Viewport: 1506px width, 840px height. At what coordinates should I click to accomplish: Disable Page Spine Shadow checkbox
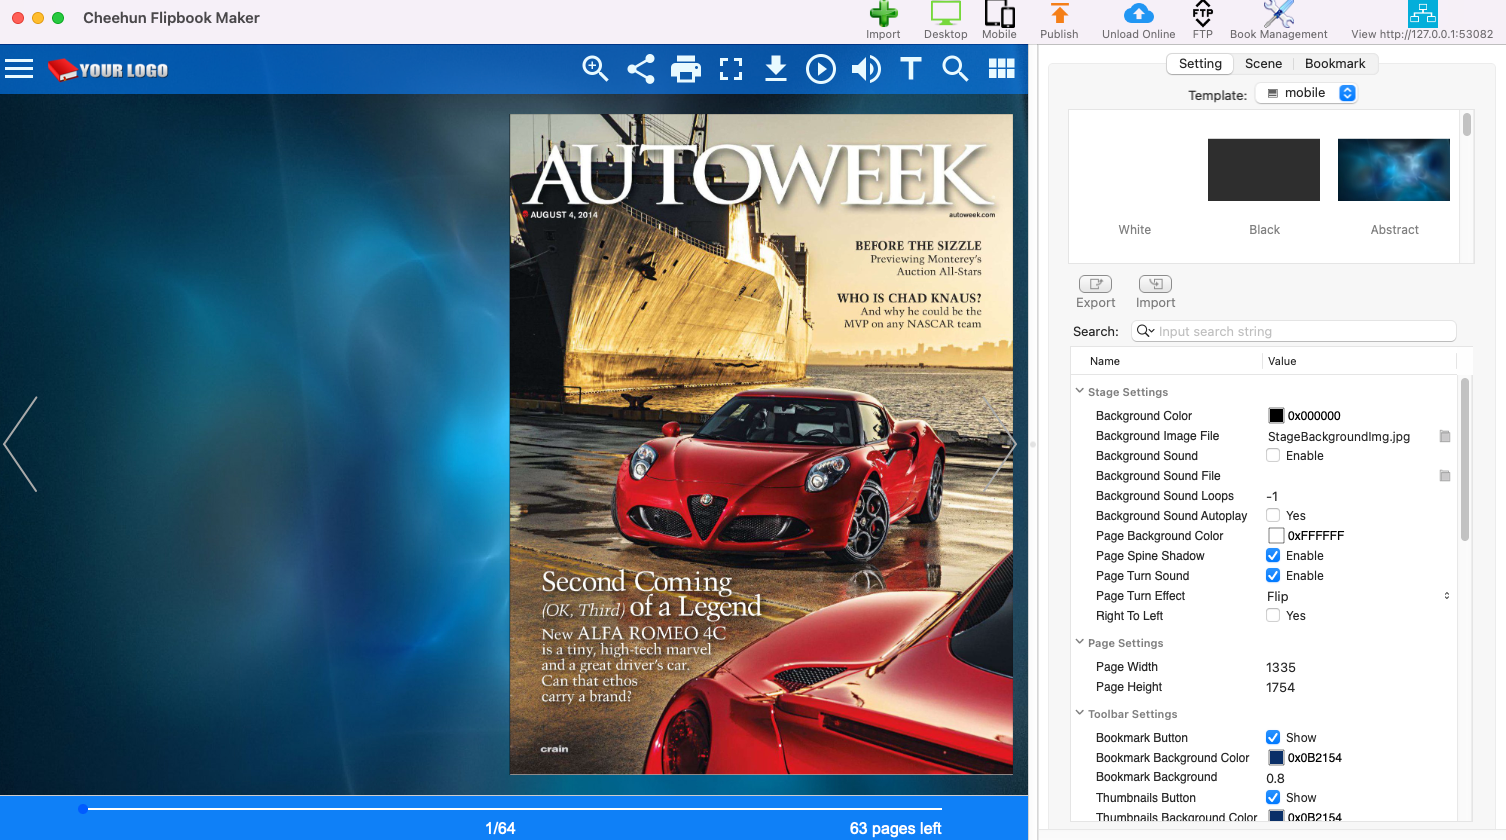(1273, 556)
